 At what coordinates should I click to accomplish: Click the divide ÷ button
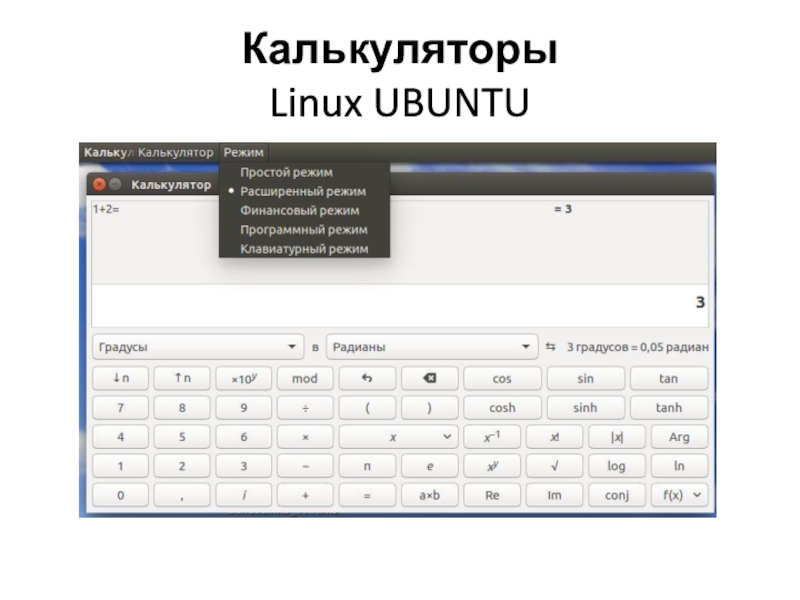[x=305, y=408]
